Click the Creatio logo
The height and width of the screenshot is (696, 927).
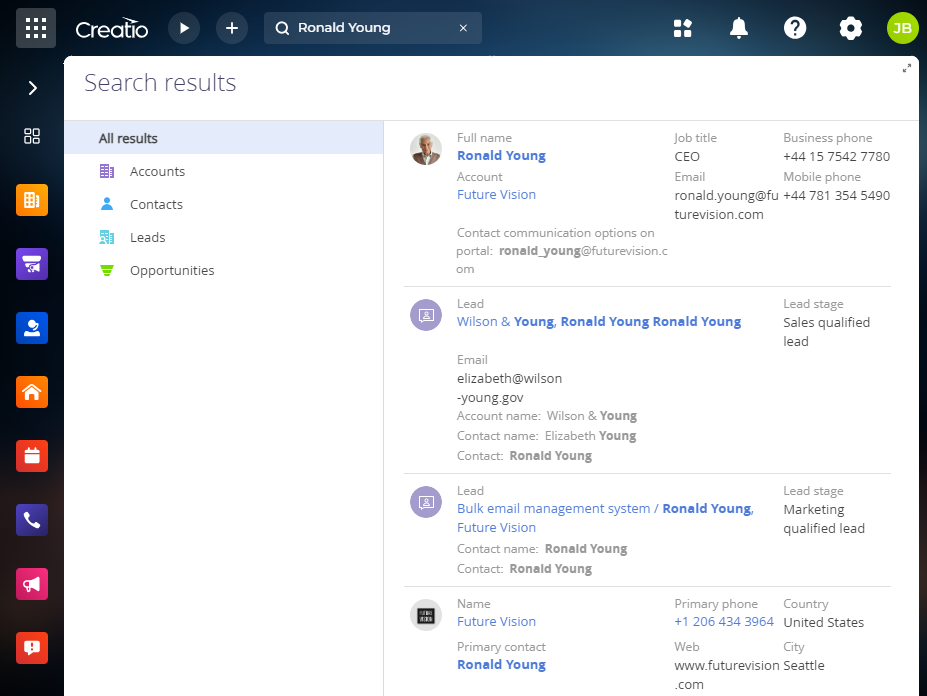(111, 28)
